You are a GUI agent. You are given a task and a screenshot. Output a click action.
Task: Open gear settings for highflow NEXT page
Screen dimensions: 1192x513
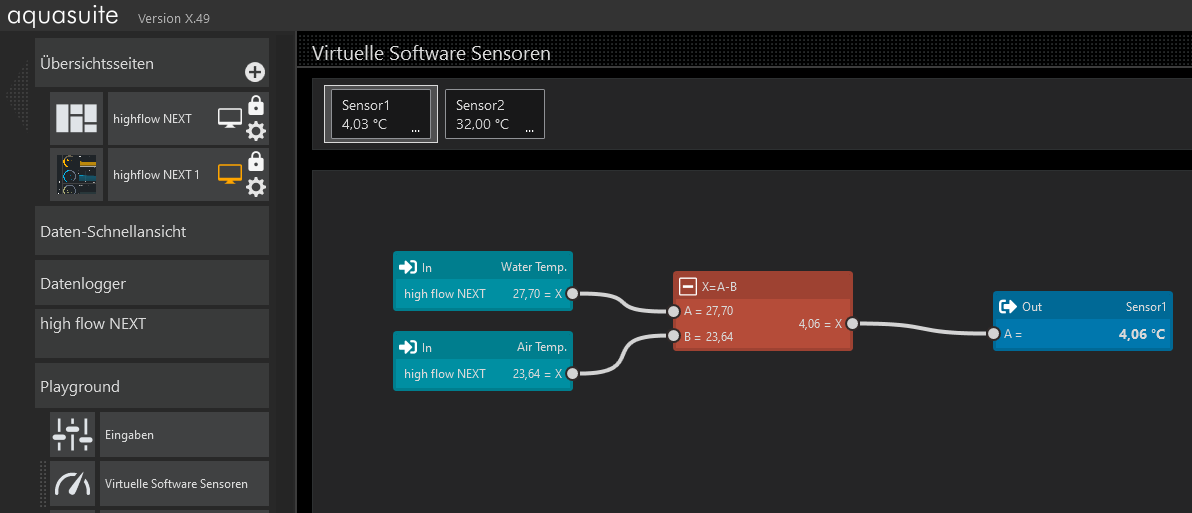click(256, 130)
